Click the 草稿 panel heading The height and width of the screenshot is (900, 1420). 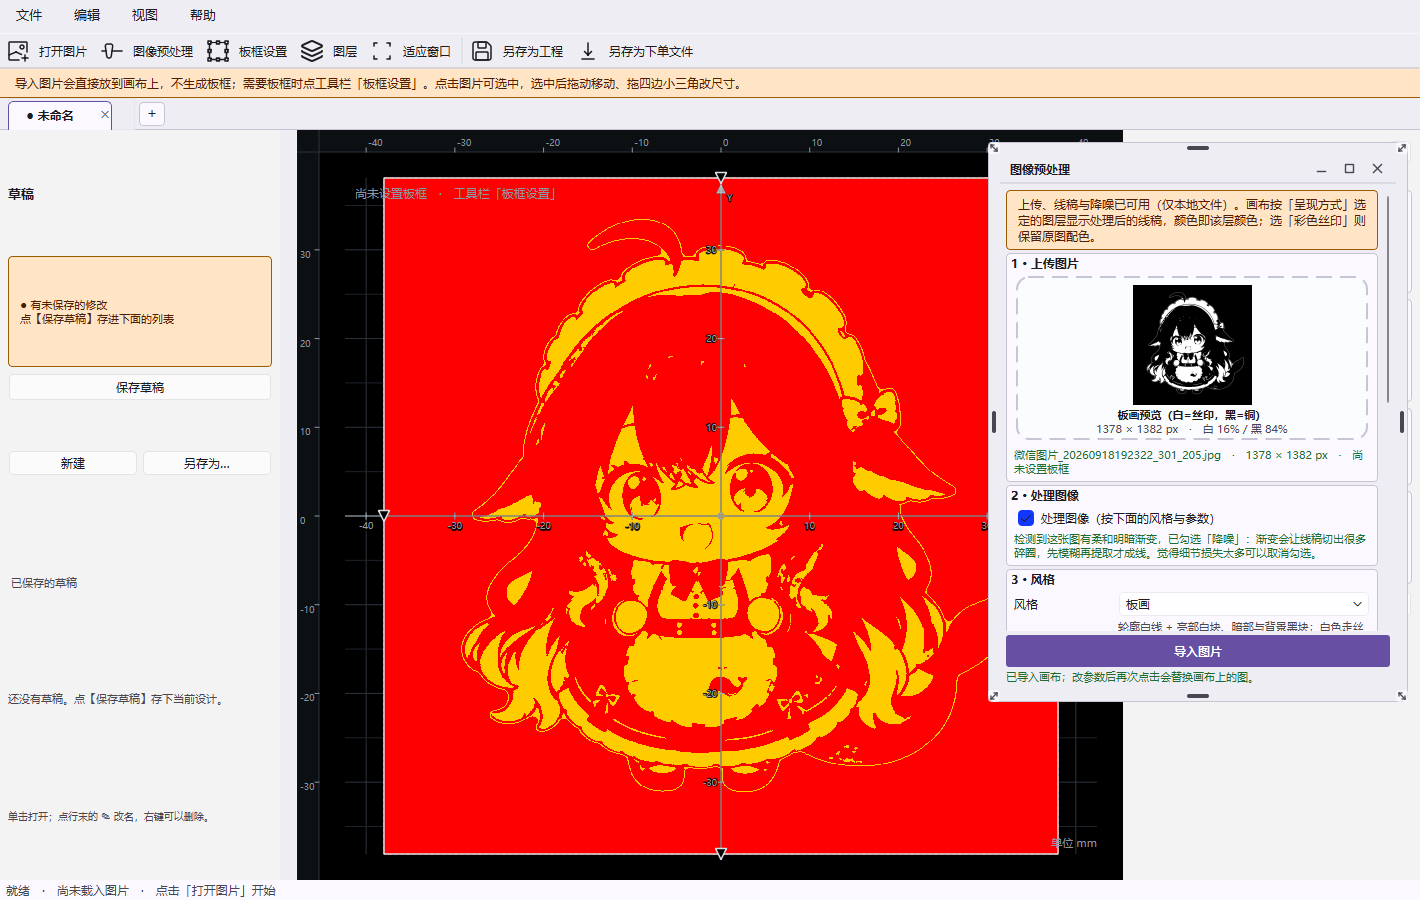[21, 194]
